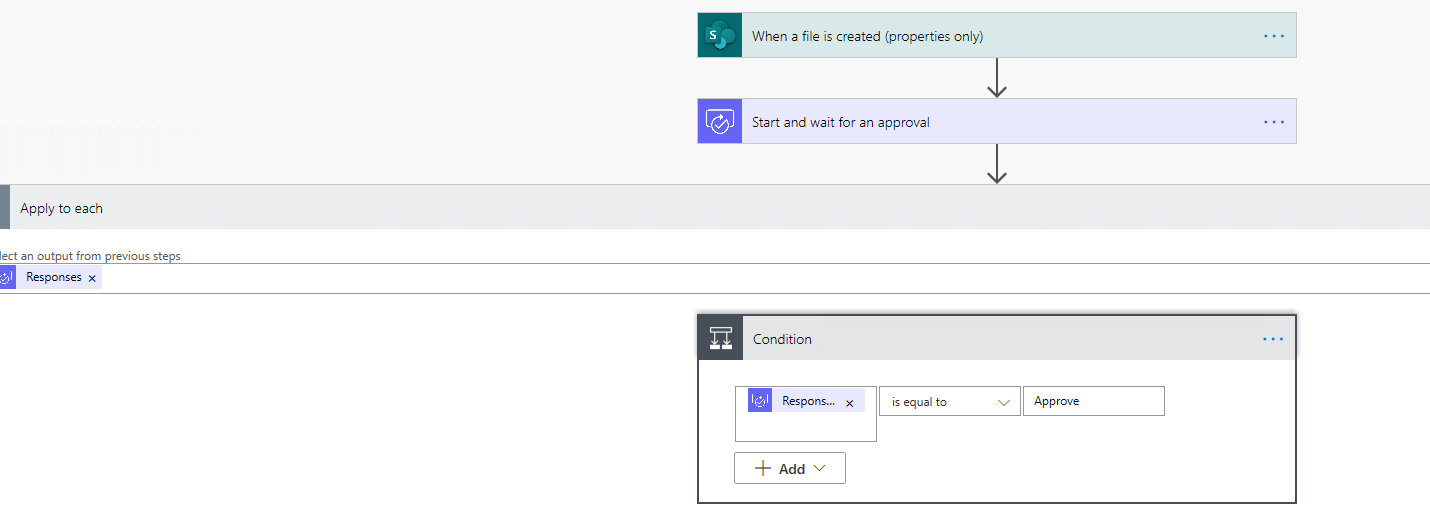This screenshot has width=1430, height=512.
Task: Open the 'is equal to' operator dropdown
Action: pos(950,402)
